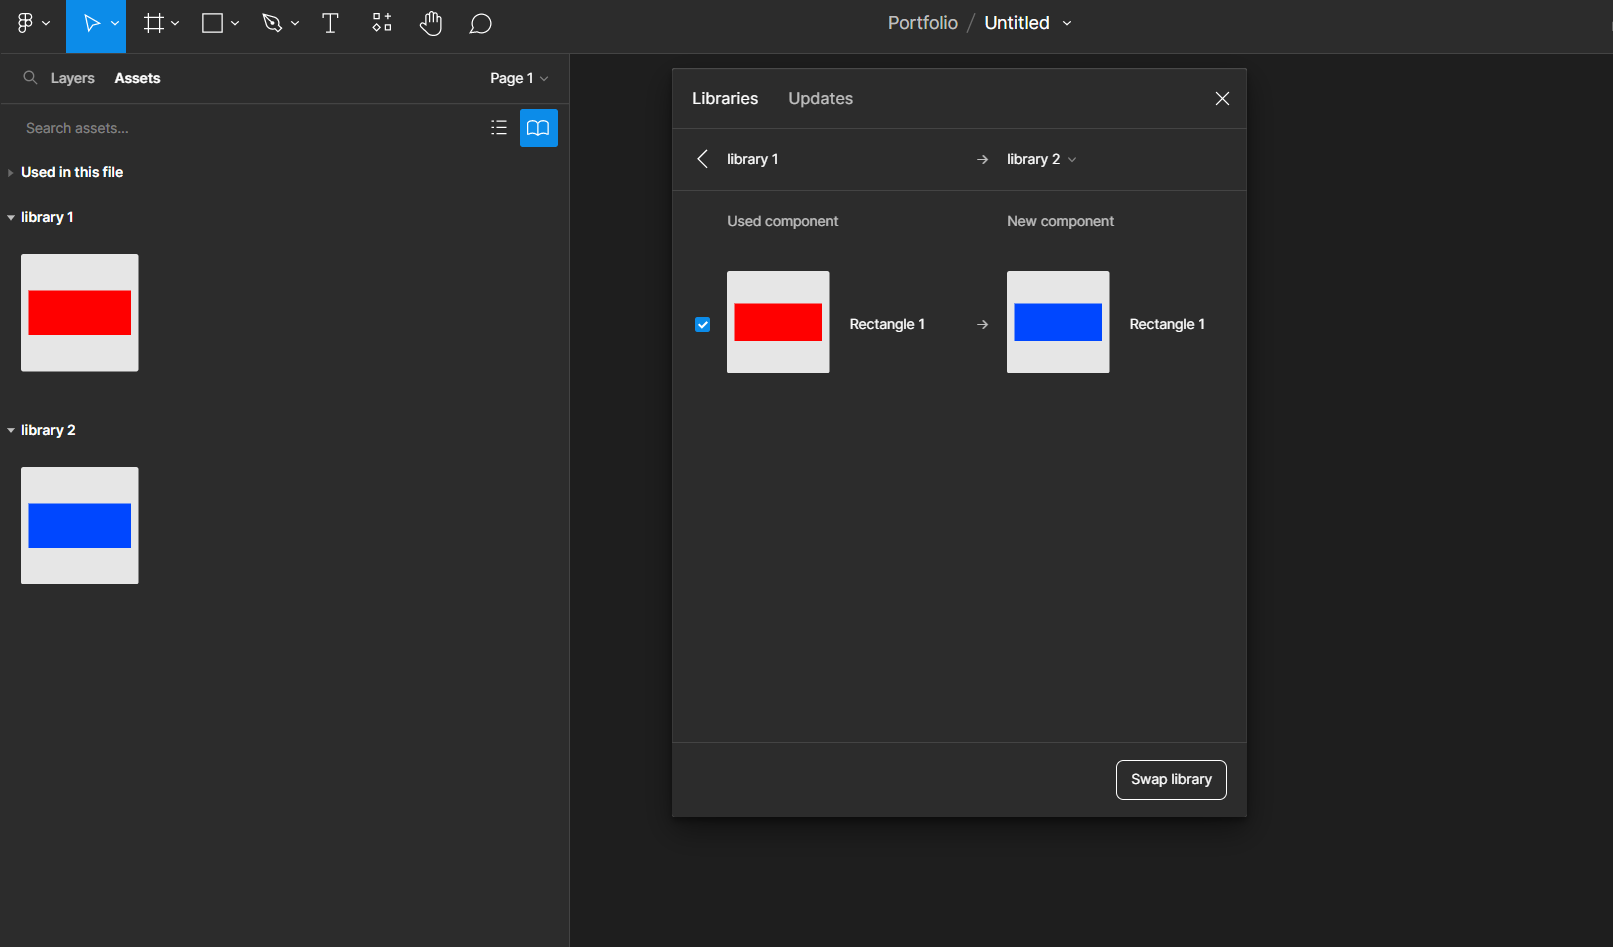Switch to Libraries tab in dialog
The image size is (1613, 947).
pos(725,98)
